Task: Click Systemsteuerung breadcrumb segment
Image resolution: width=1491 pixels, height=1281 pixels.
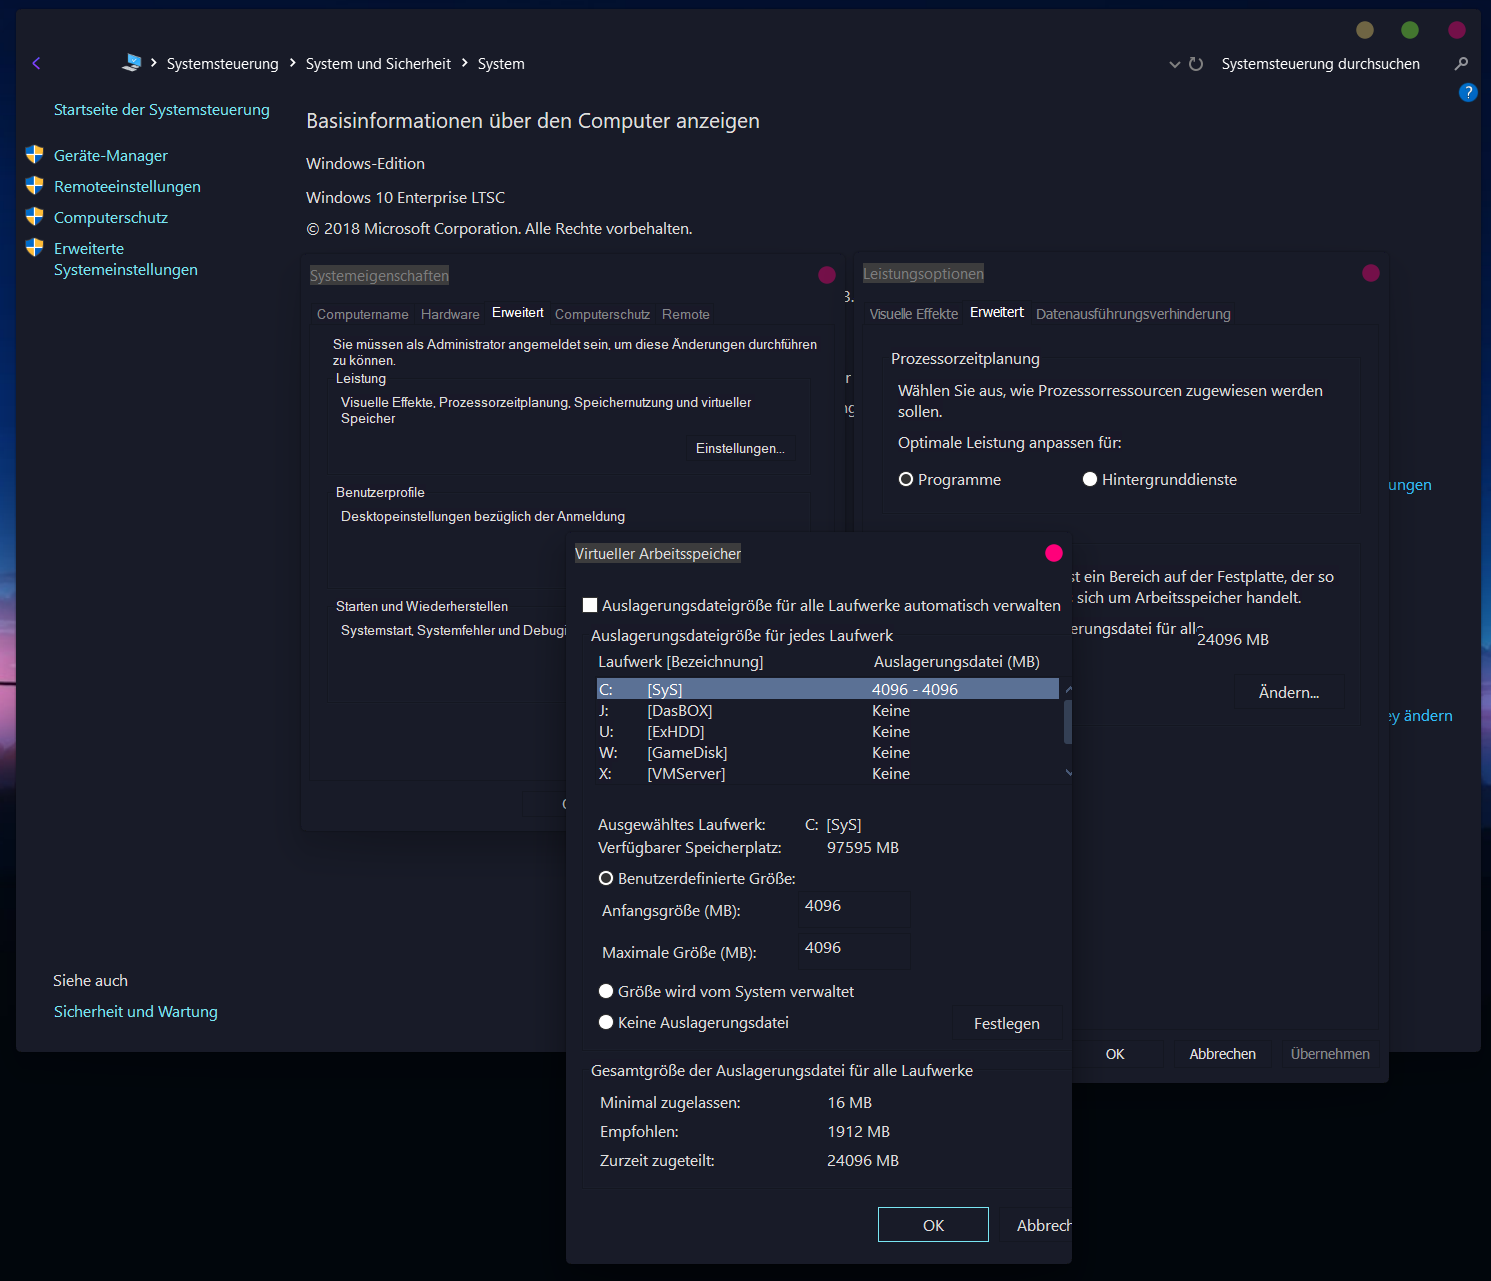Action: [223, 64]
